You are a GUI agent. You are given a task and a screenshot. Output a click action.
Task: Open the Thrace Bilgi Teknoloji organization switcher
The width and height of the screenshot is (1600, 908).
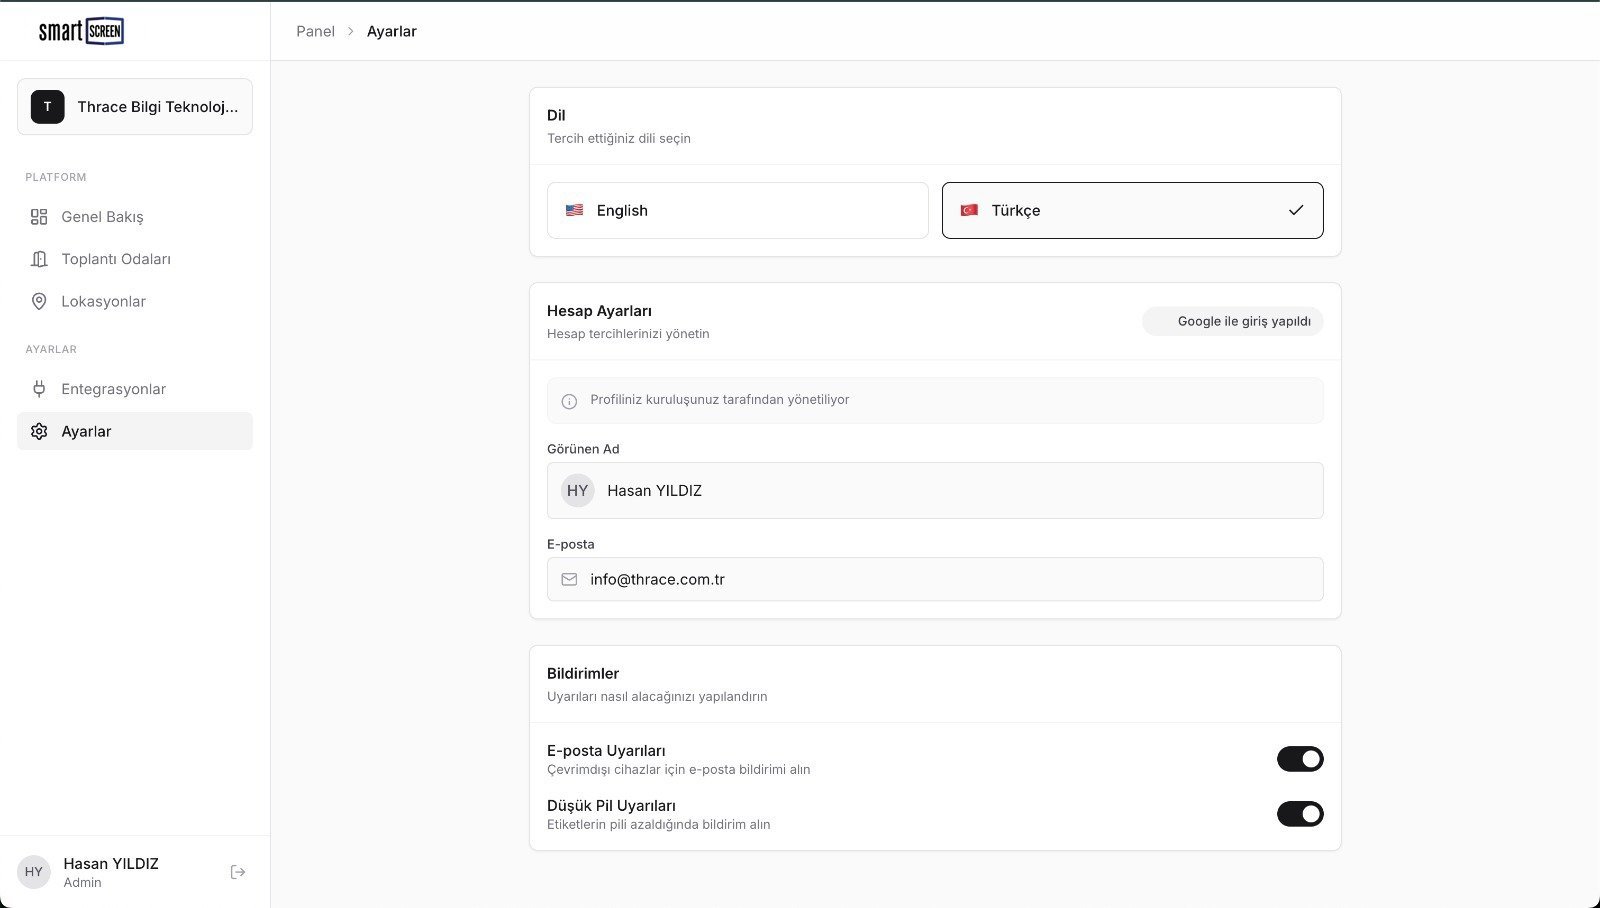[135, 107]
